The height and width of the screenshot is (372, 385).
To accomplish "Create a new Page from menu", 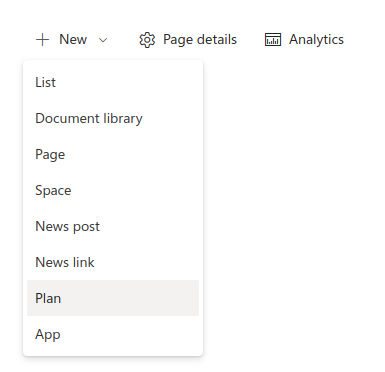I will pos(113,154).
